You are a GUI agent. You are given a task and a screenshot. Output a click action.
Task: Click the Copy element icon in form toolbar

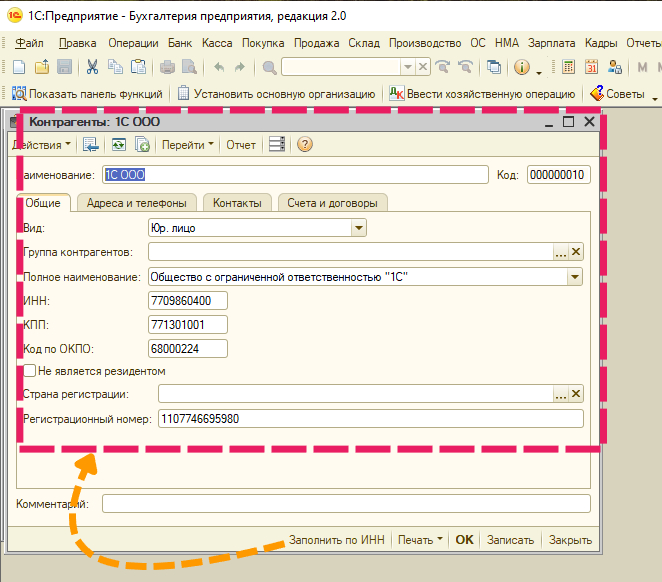pyautogui.click(x=142, y=145)
